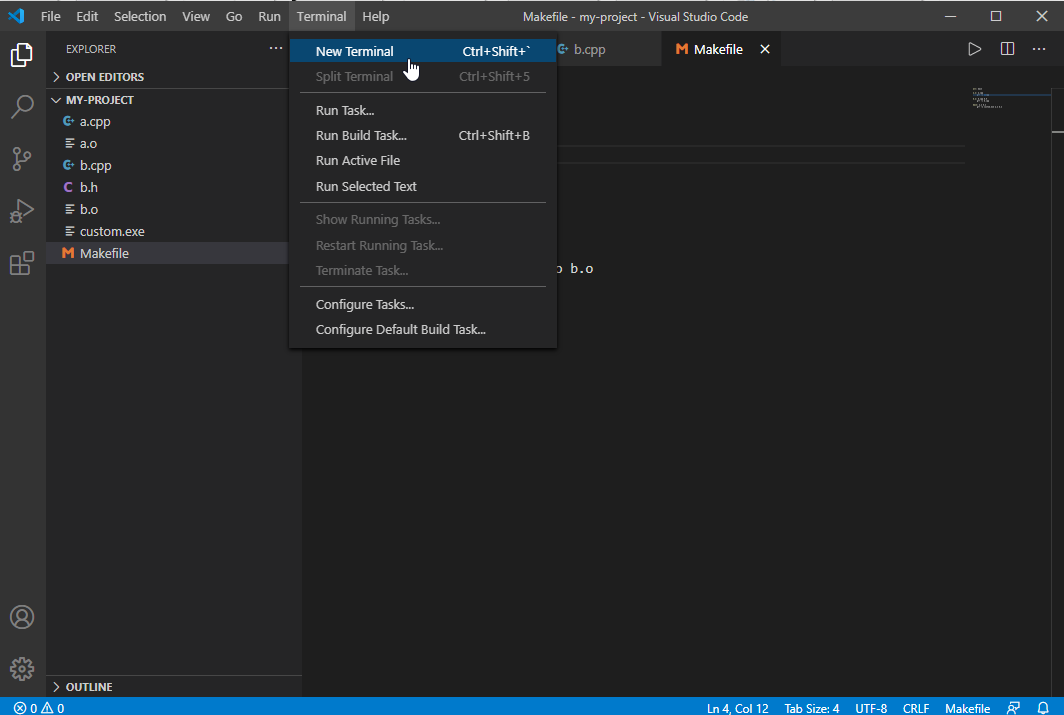Open the Run and Debug view

[22, 211]
